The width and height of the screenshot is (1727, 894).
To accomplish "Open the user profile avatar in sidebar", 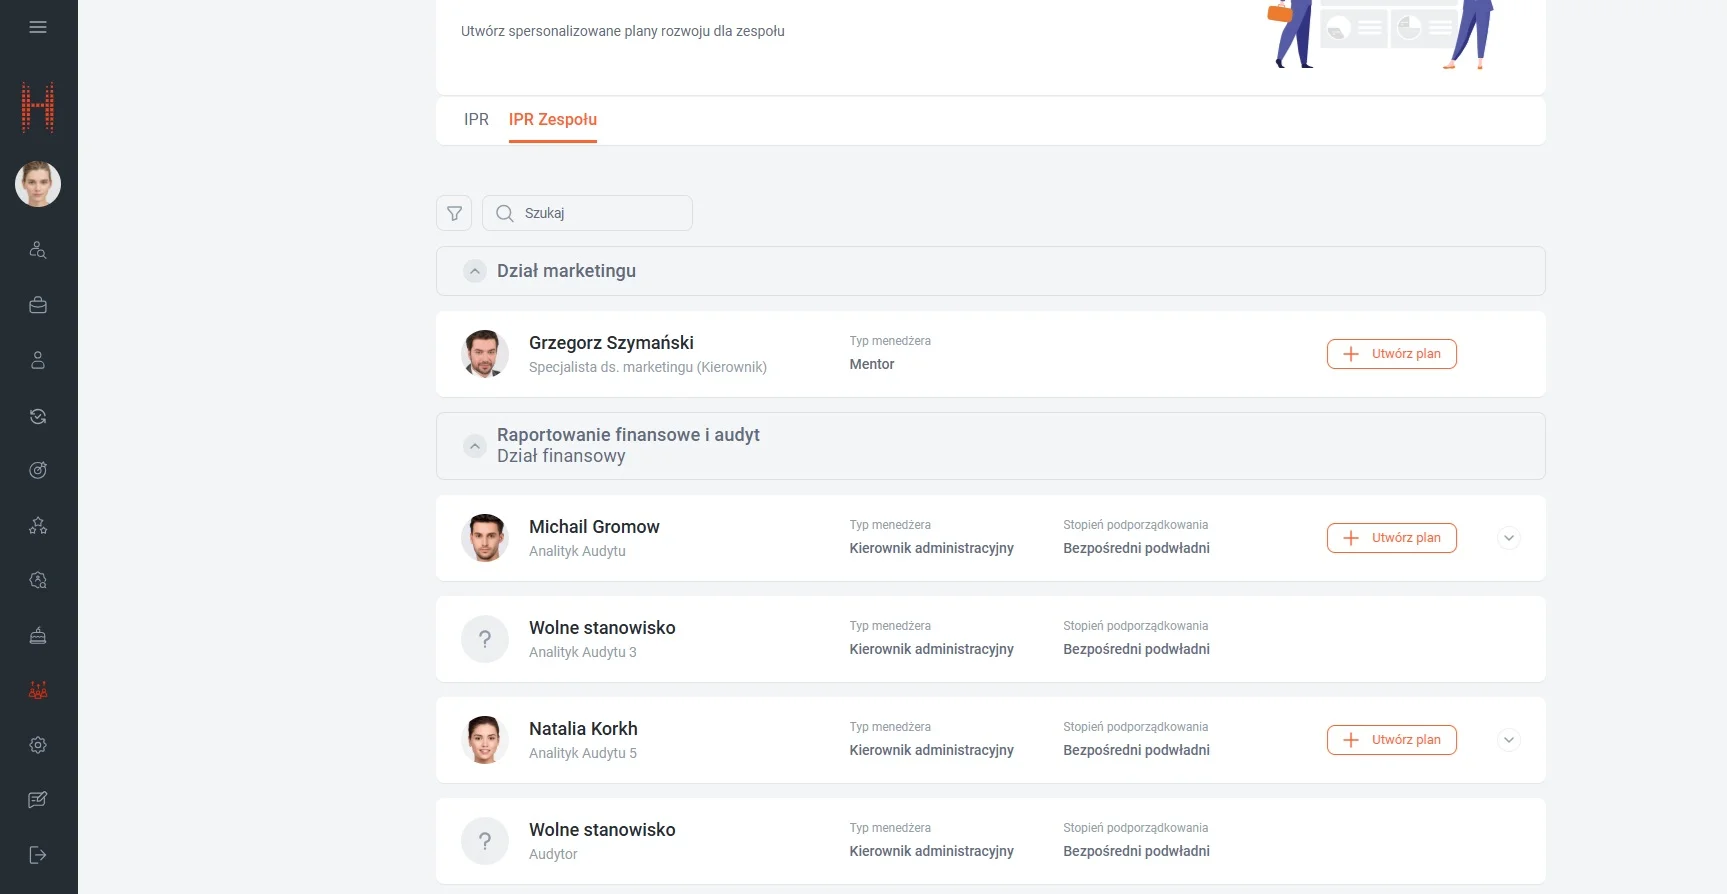I will (38, 184).
